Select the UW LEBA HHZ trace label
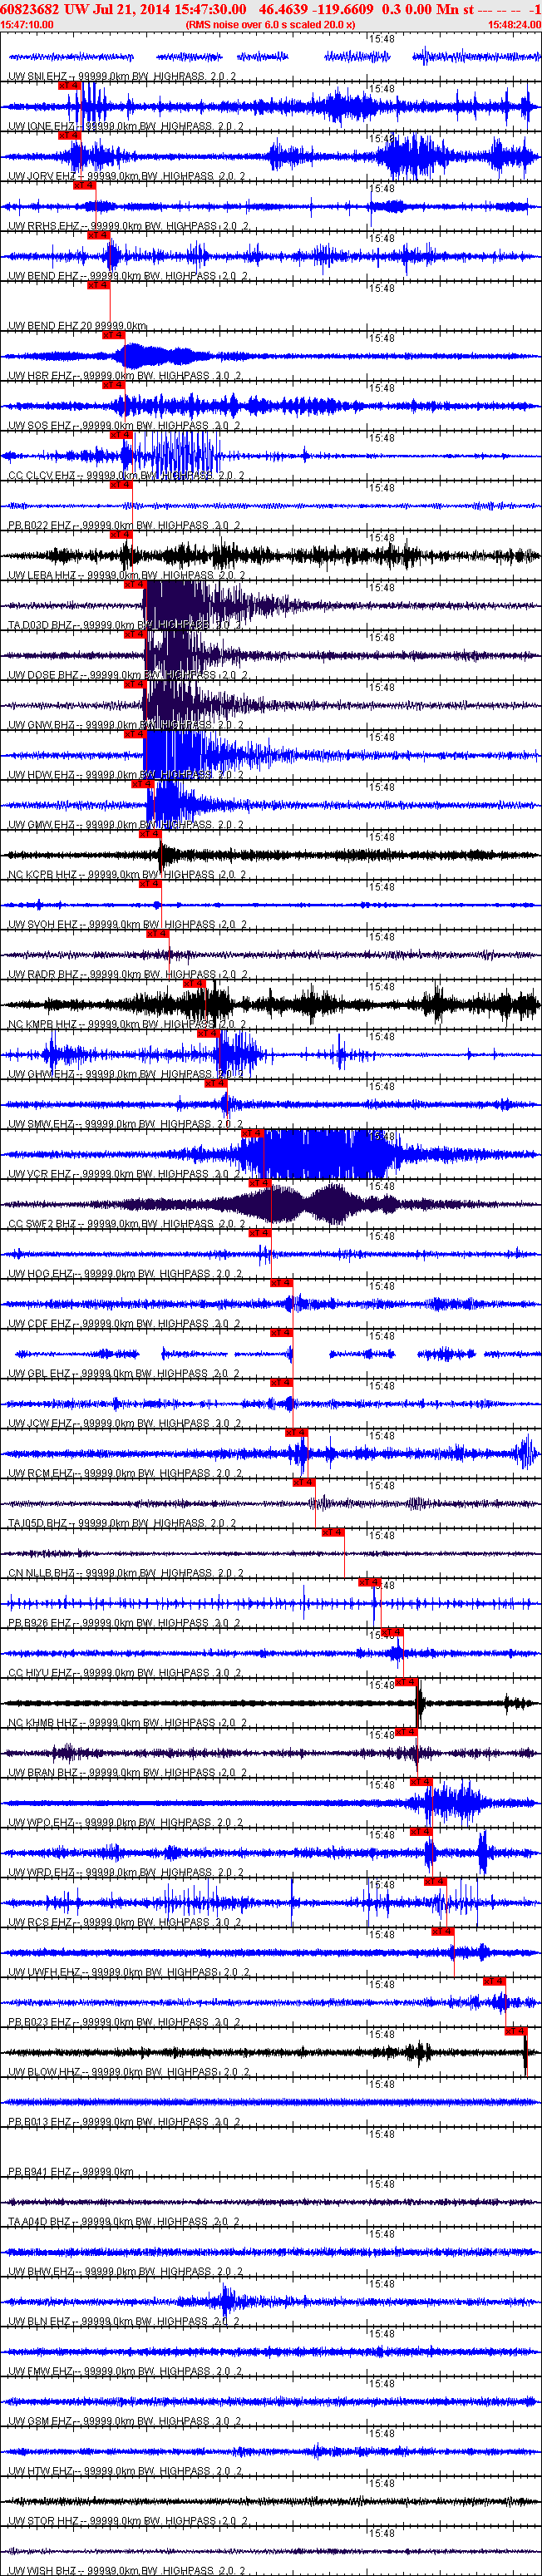 tap(126, 577)
